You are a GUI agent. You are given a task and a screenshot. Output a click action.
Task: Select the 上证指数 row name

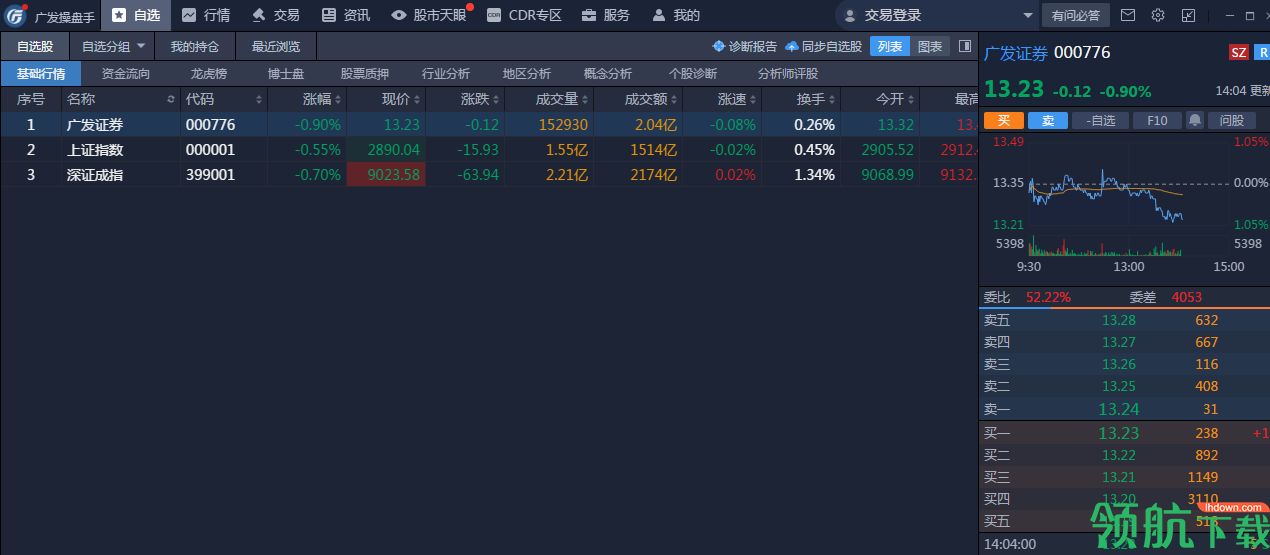point(95,150)
